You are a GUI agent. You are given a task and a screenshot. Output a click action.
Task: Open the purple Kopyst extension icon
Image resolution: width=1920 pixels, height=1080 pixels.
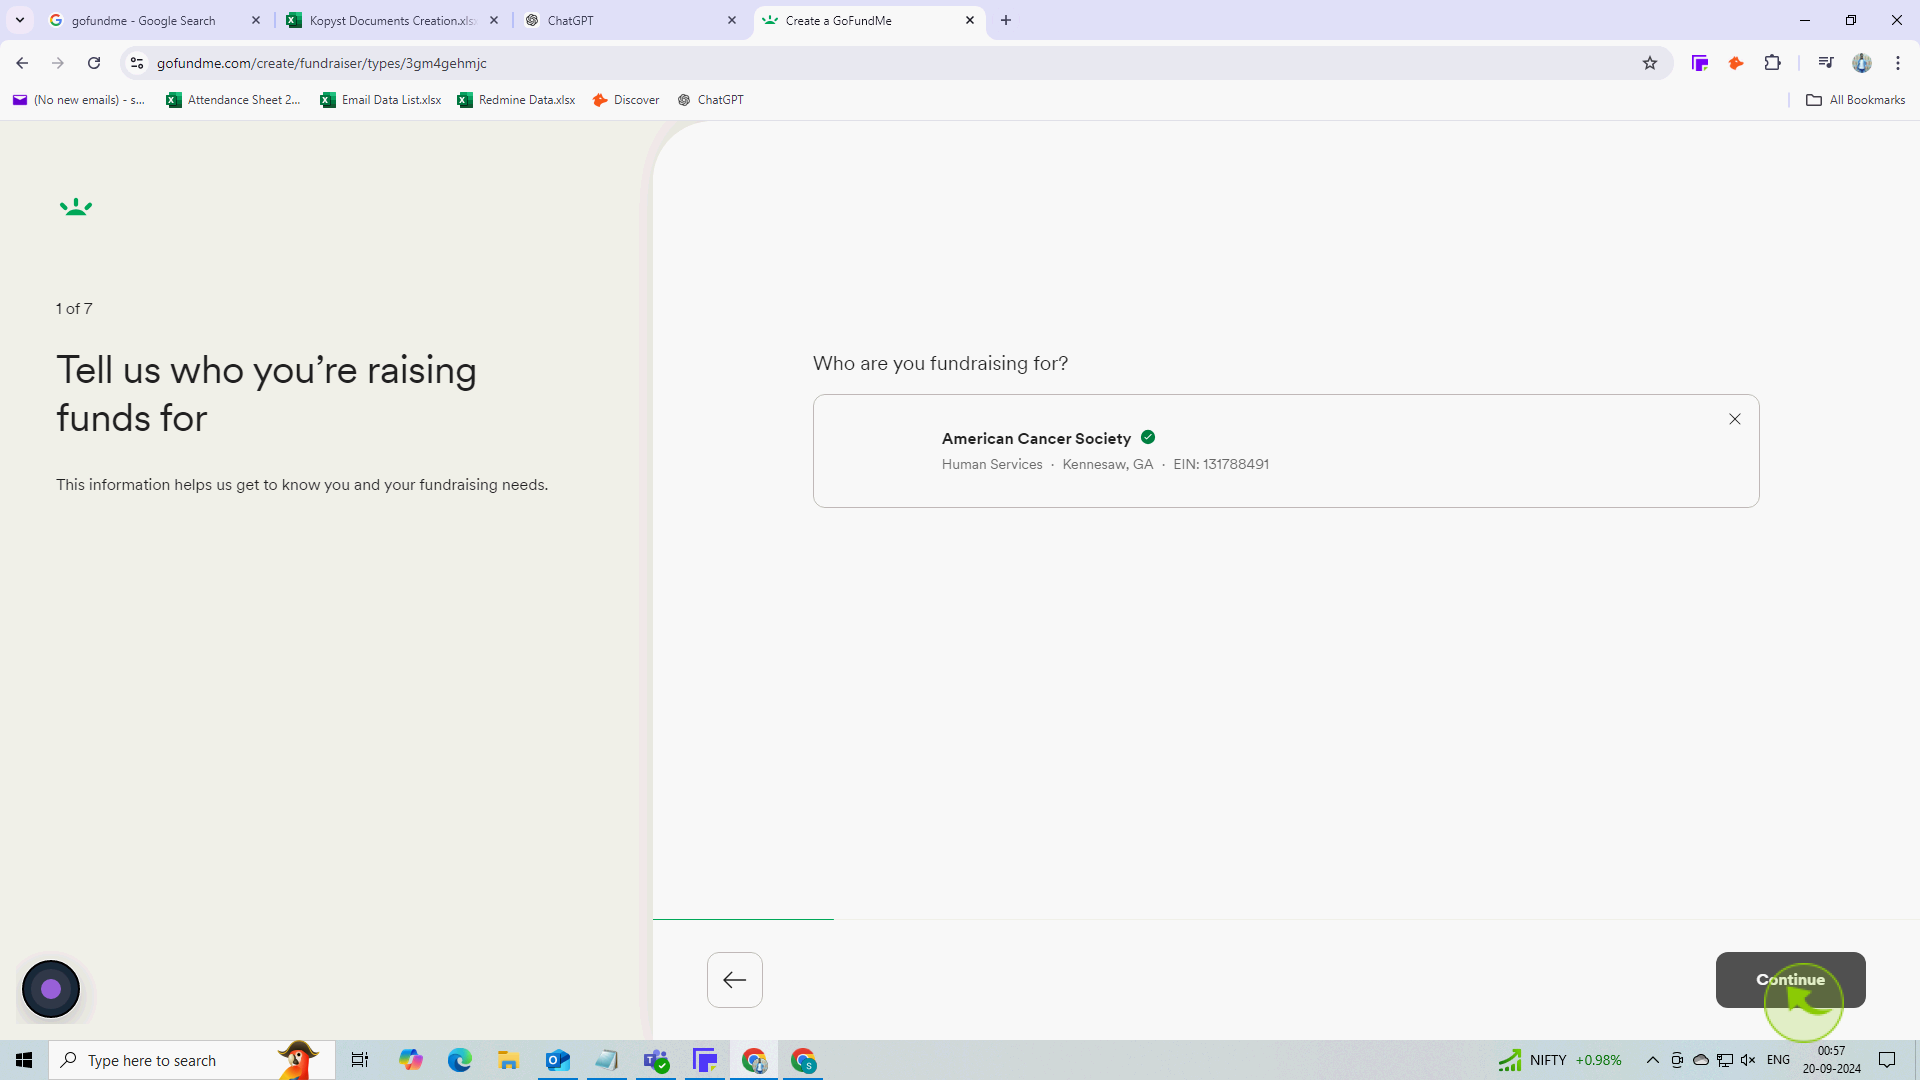click(x=1700, y=63)
